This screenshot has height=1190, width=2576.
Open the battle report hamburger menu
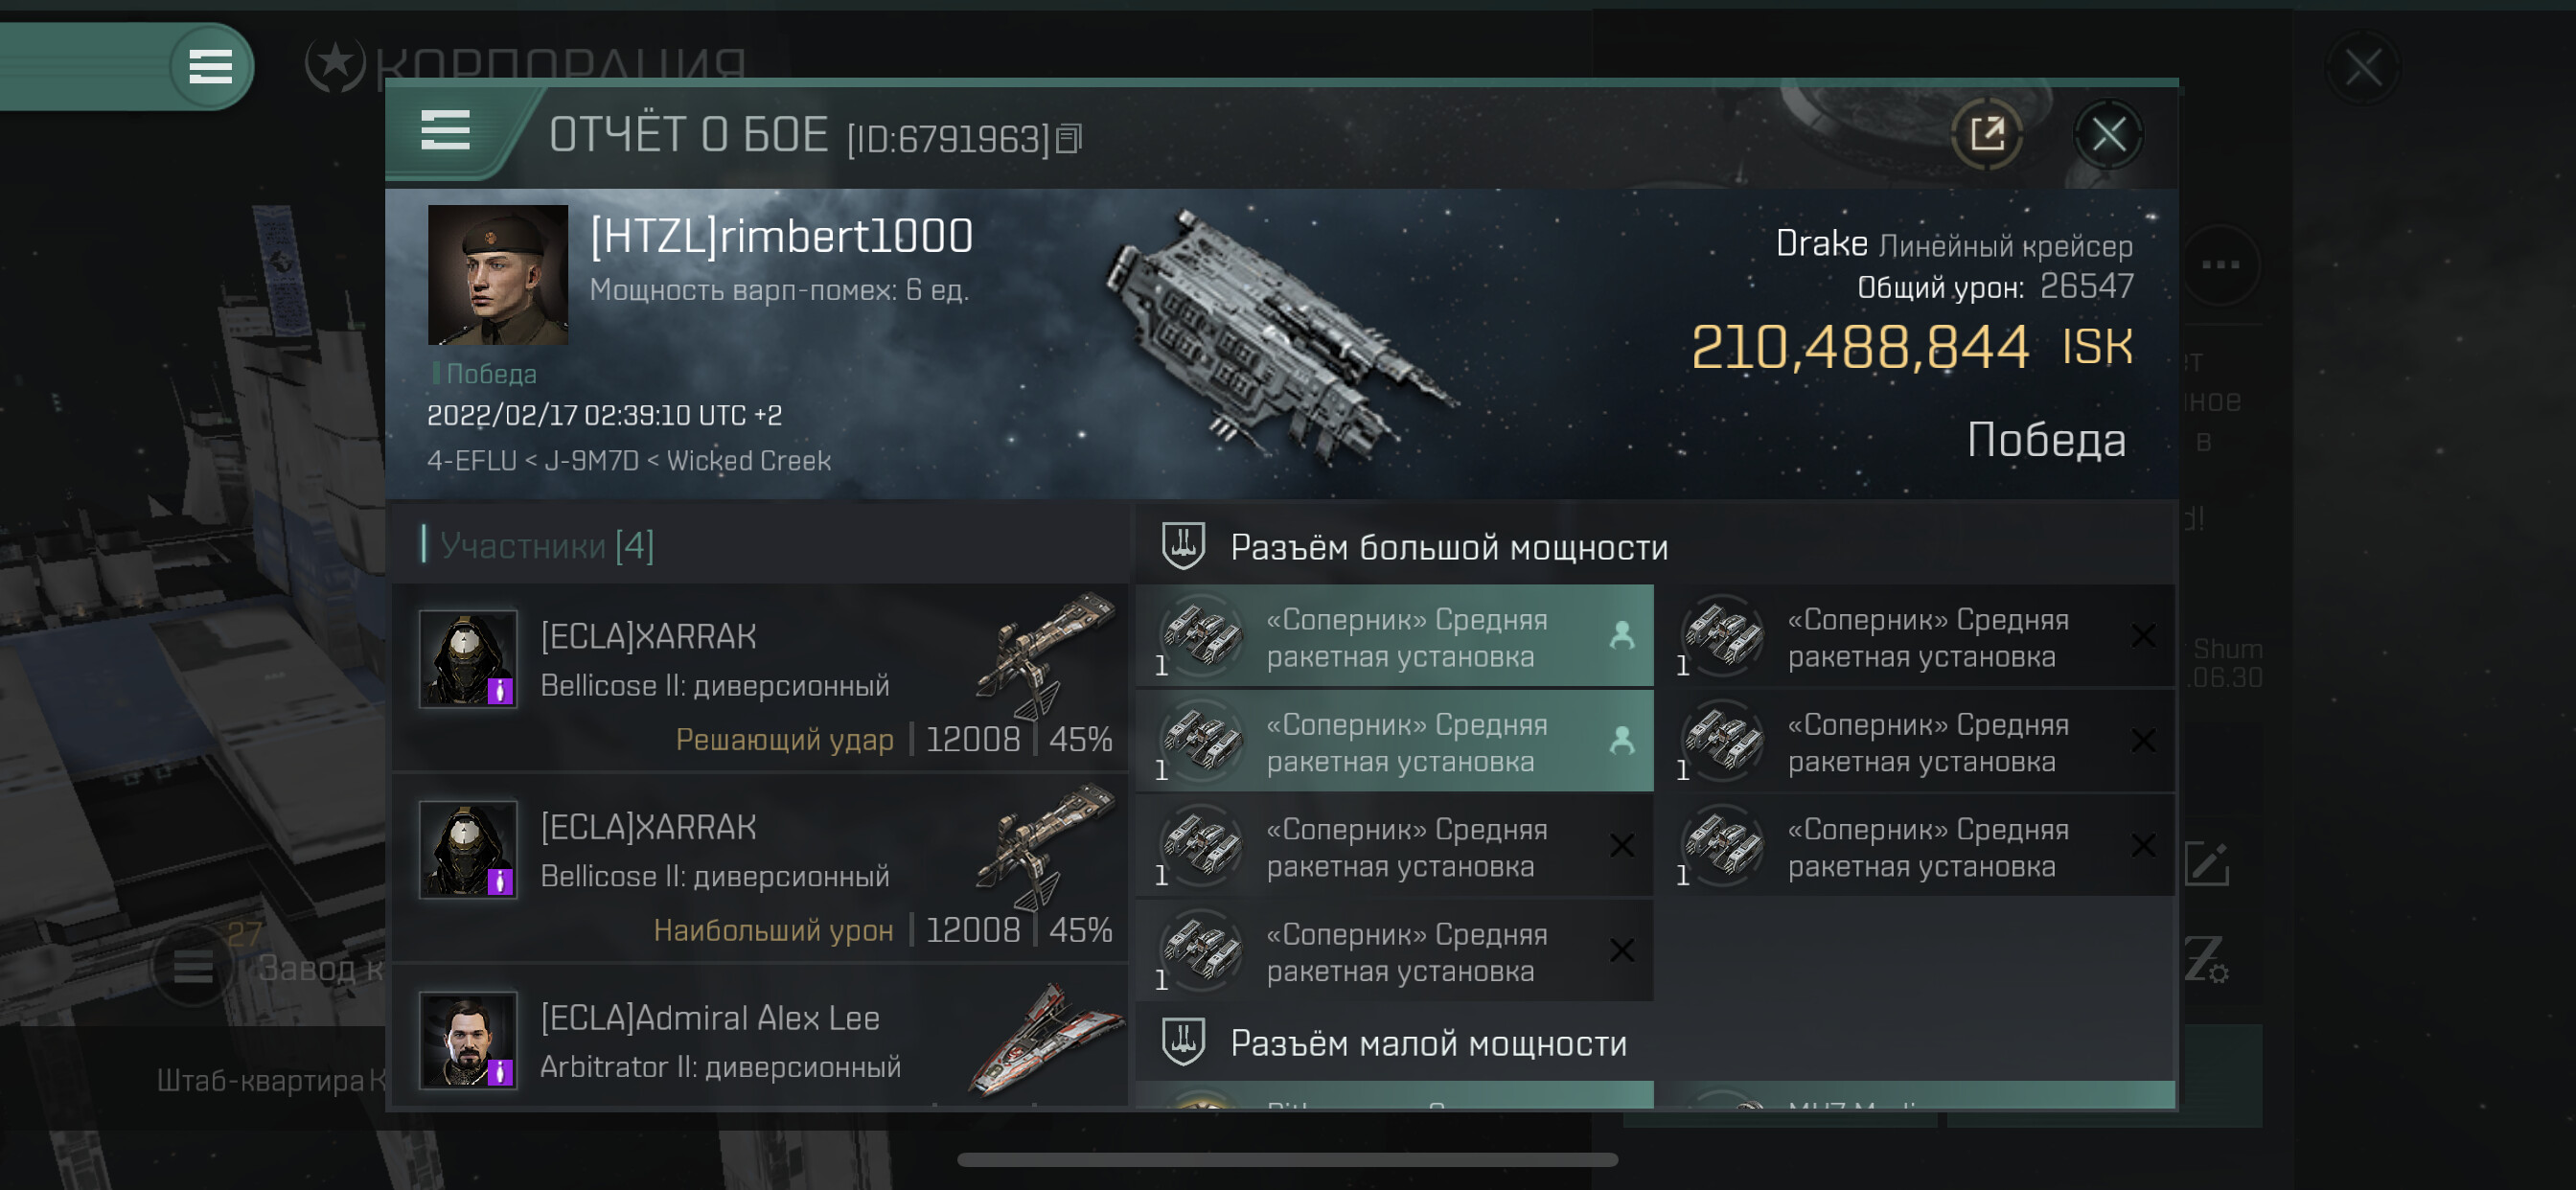[x=445, y=131]
